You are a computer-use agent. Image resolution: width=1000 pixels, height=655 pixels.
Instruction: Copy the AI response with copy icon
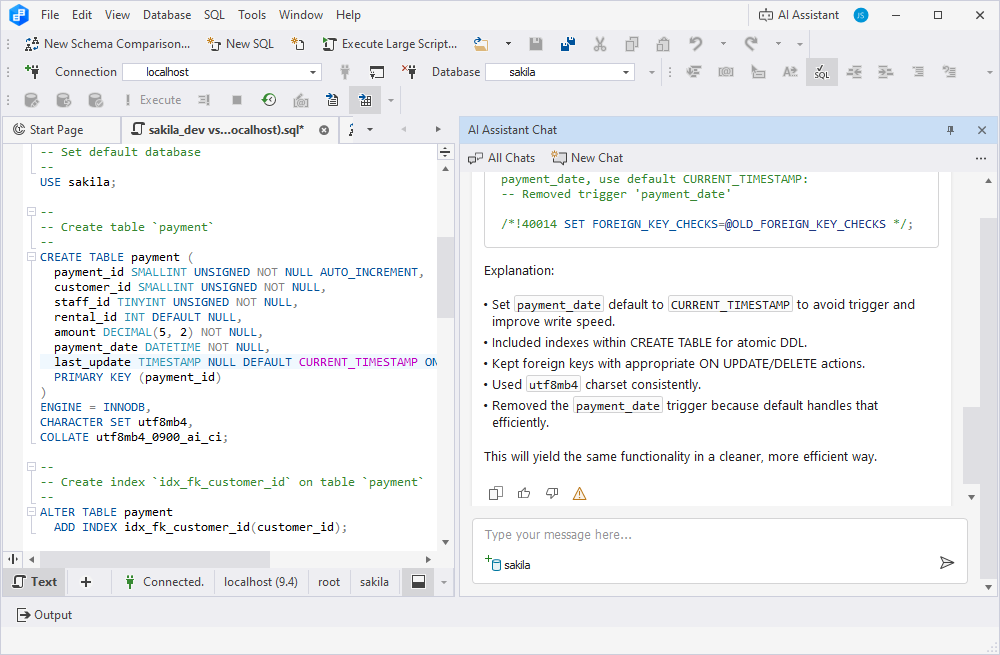(496, 493)
